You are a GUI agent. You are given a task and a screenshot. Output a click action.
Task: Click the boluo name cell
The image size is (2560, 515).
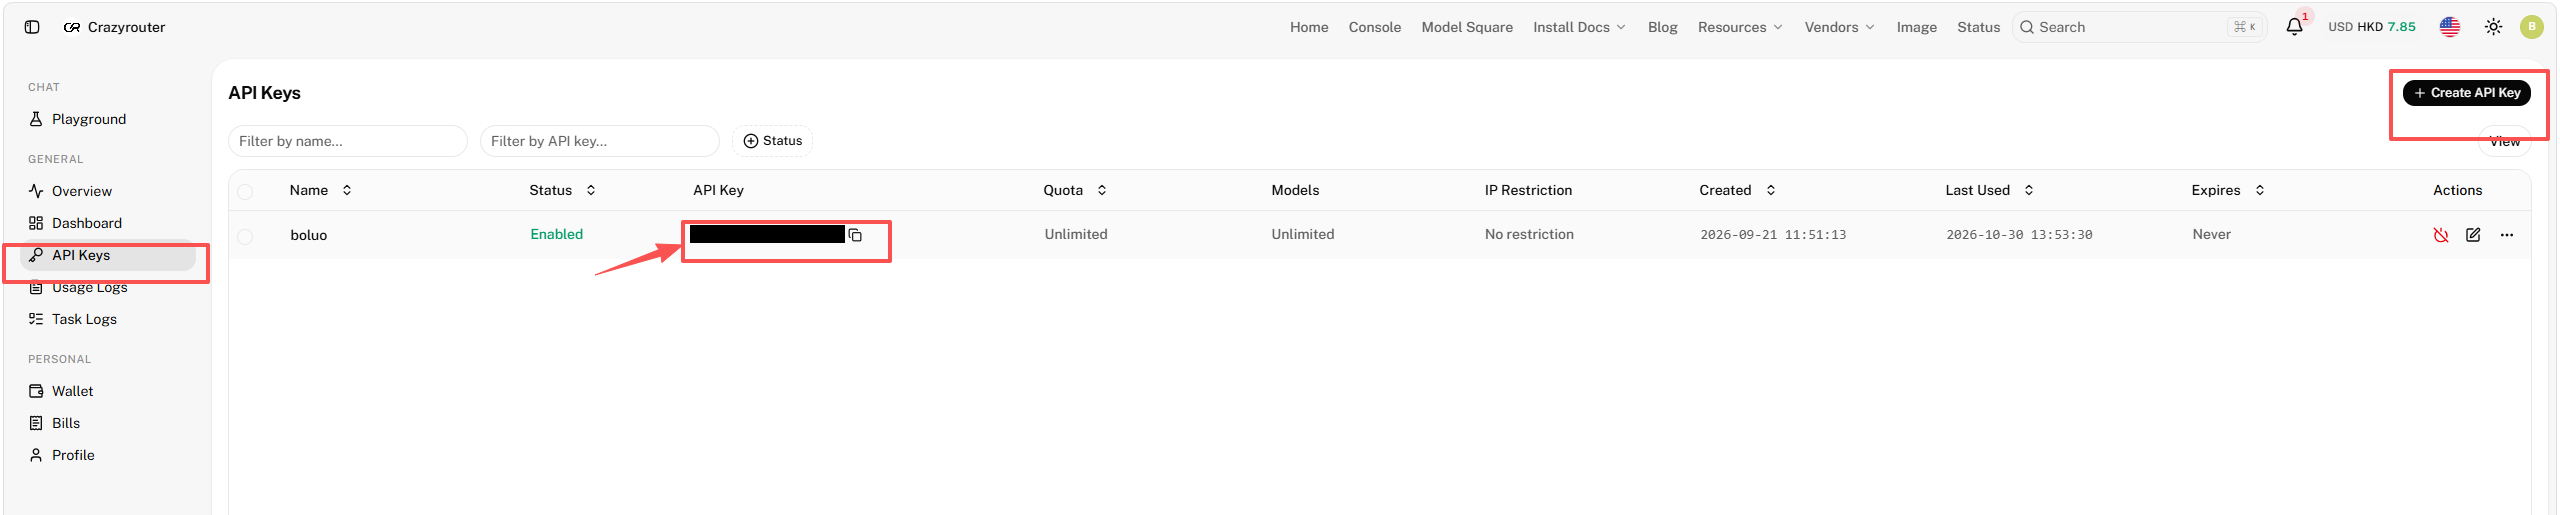coord(308,235)
